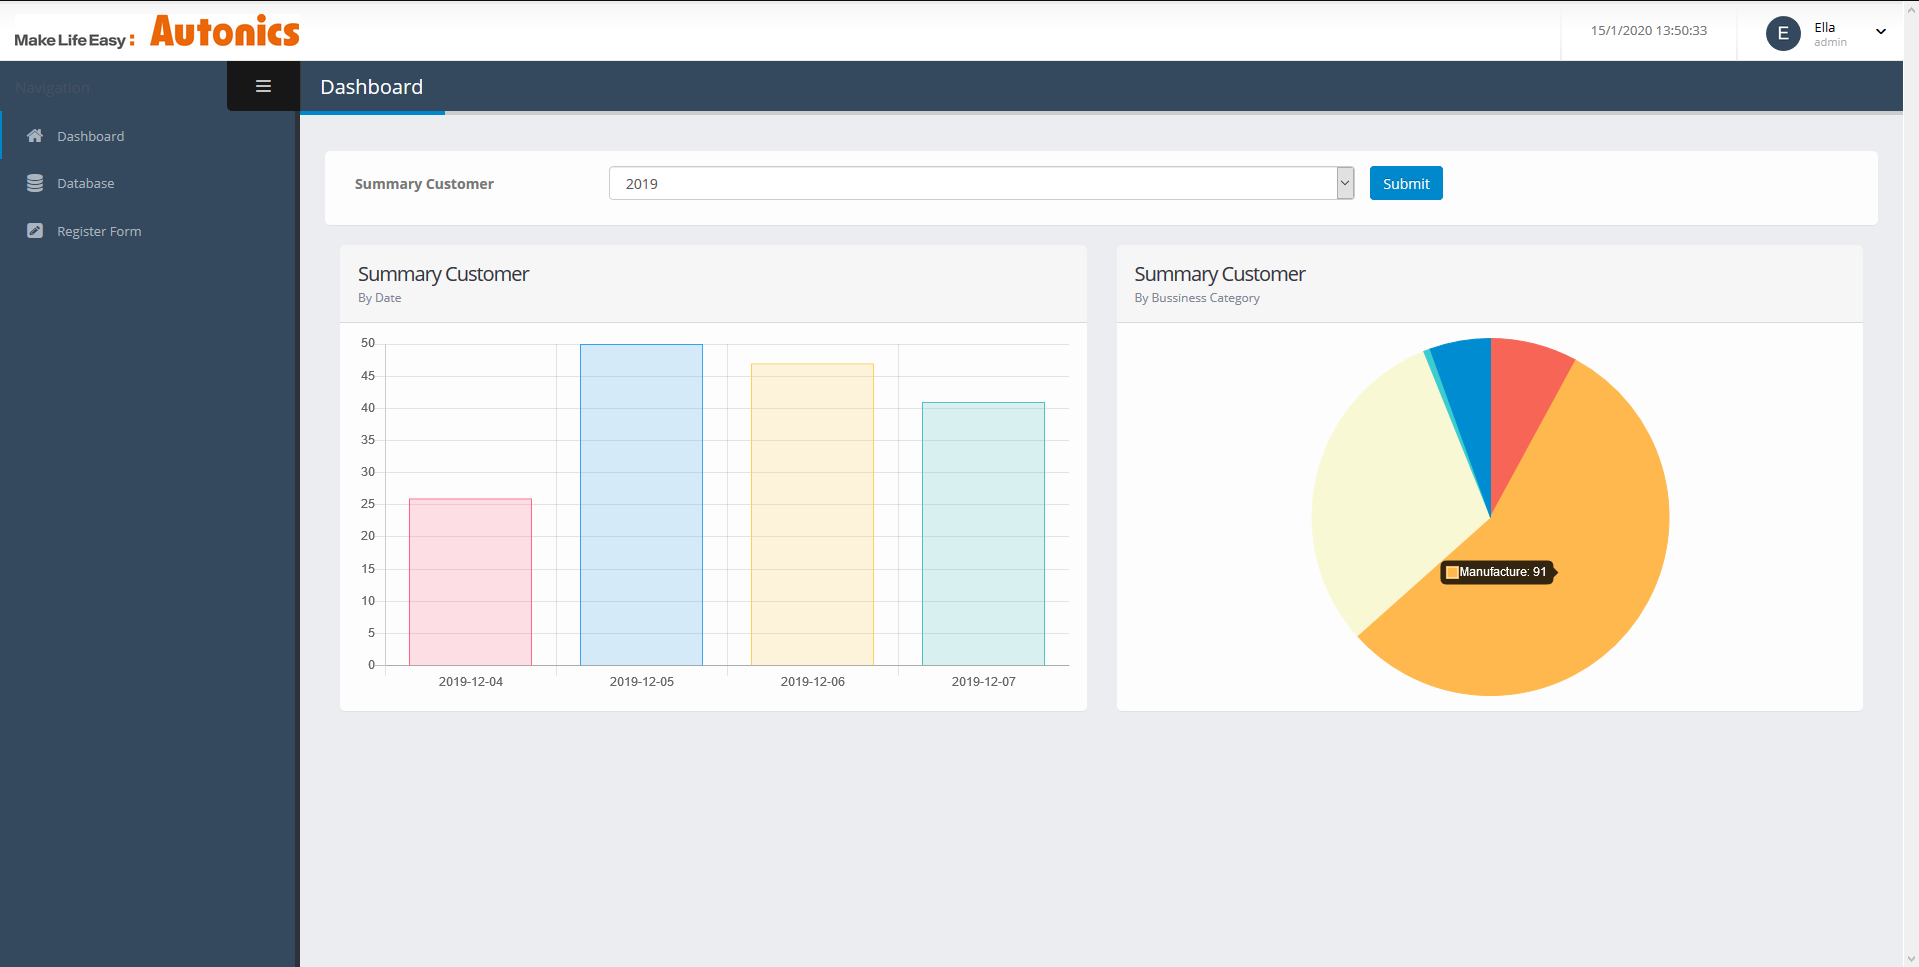Click the Autonics logo
The height and width of the screenshot is (967, 1919).
[x=224, y=32]
